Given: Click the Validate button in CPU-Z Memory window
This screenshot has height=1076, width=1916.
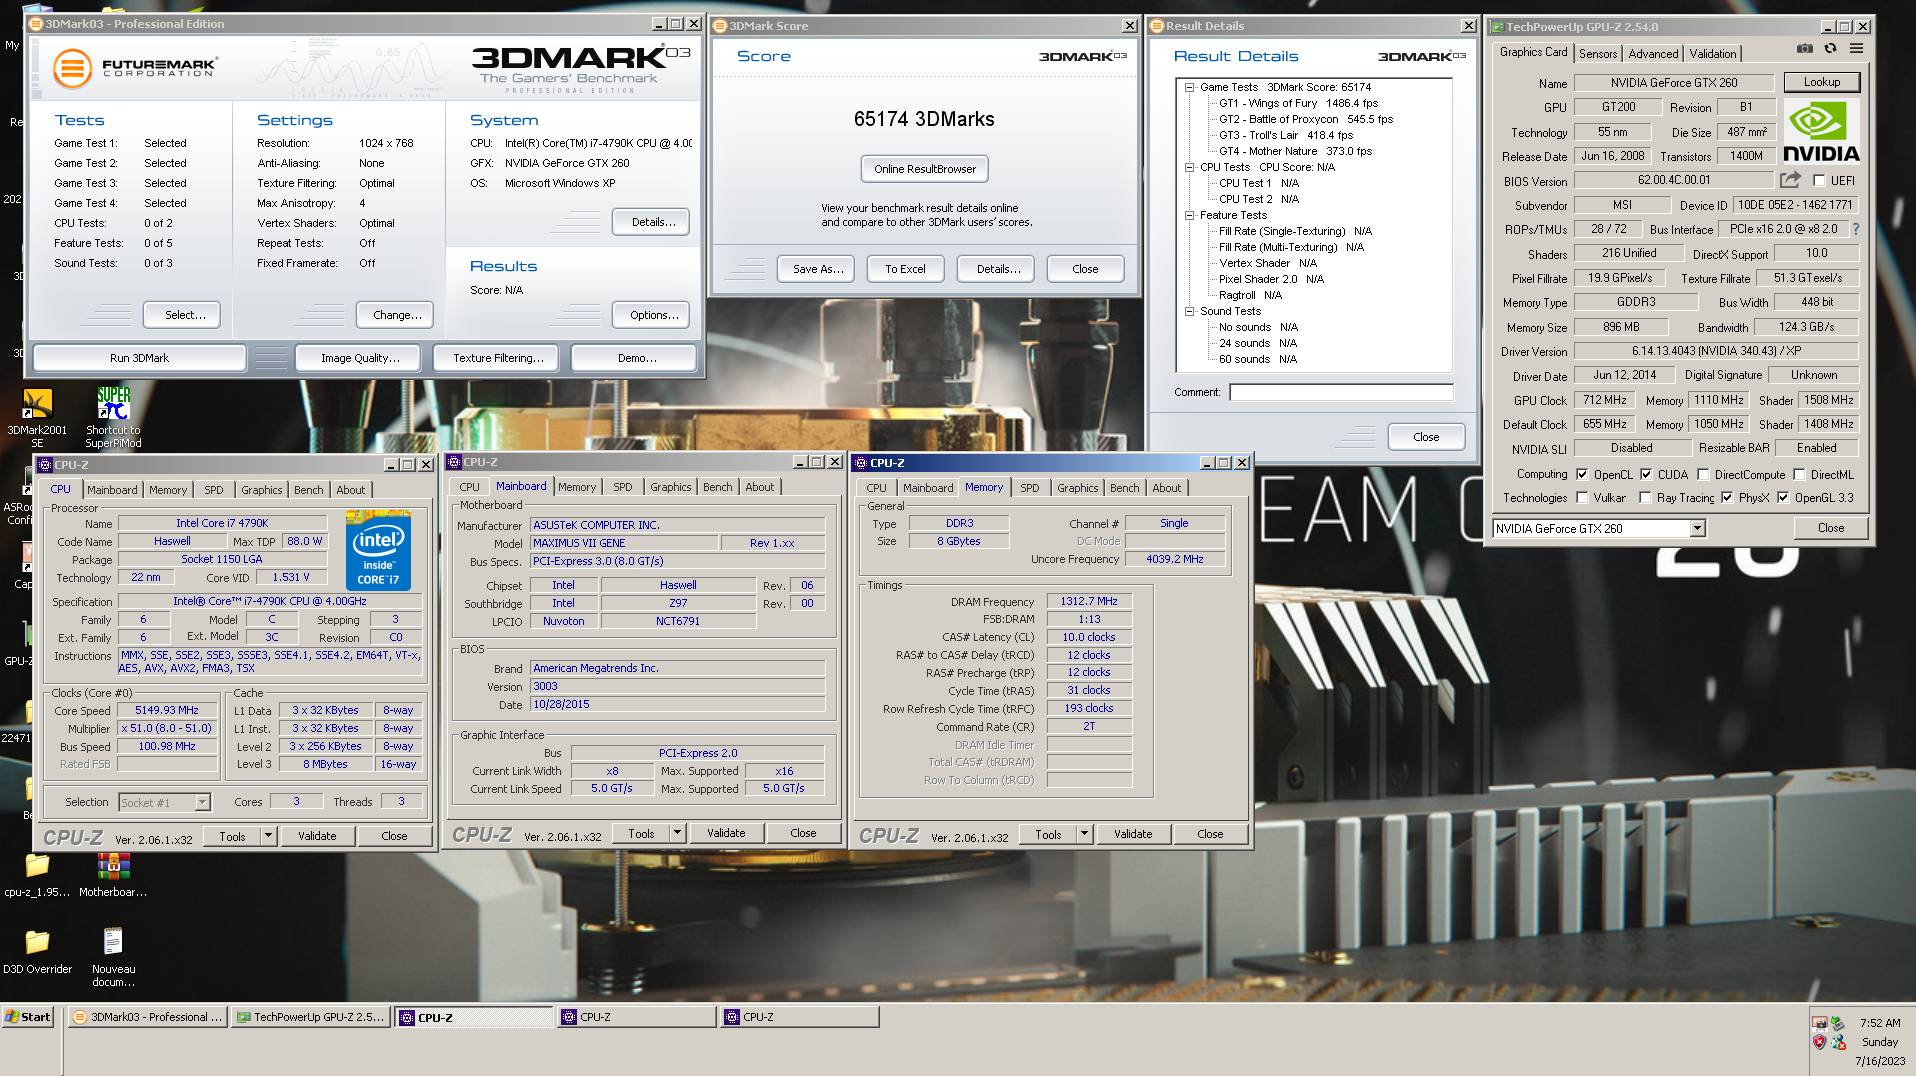Looking at the screenshot, I should 1133,834.
